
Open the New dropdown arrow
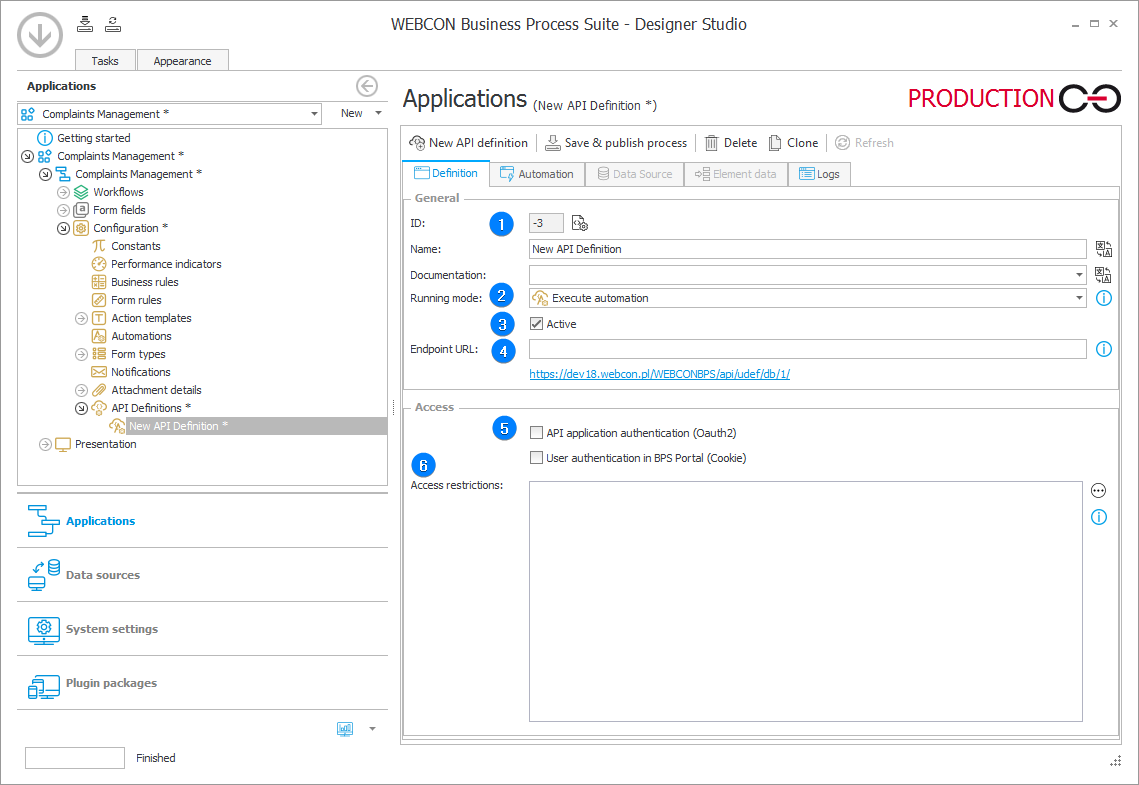click(x=378, y=113)
